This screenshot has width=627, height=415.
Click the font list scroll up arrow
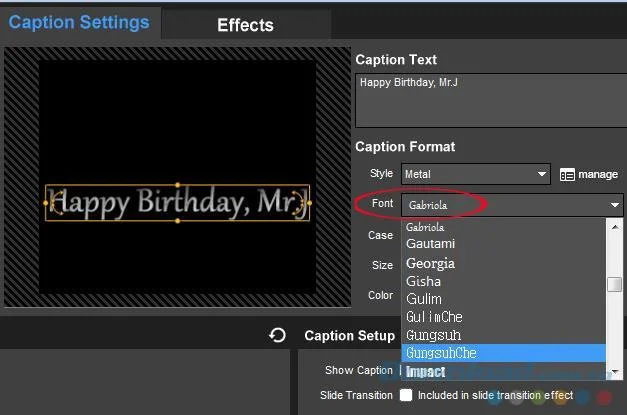pyautogui.click(x=615, y=227)
